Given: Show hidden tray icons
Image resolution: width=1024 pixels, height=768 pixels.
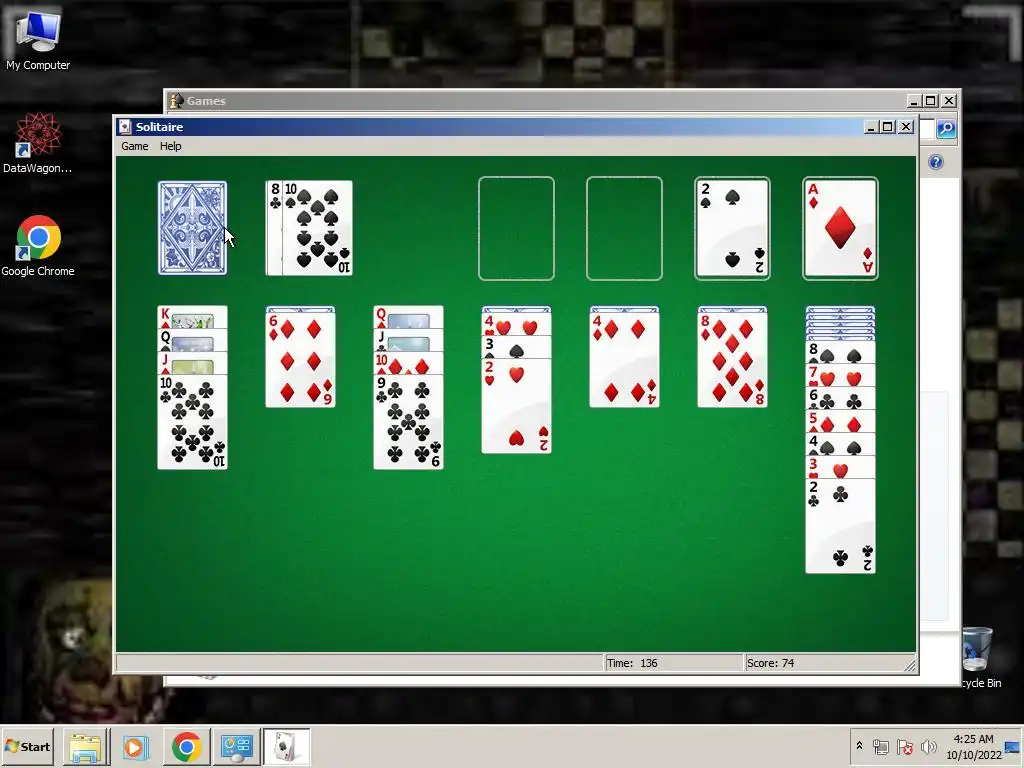Looking at the screenshot, I should pyautogui.click(x=859, y=746).
